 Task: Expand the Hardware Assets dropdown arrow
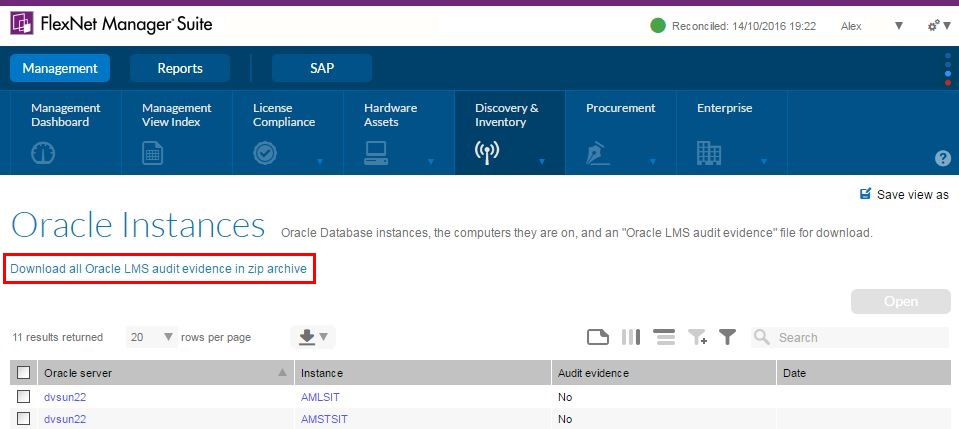431,162
